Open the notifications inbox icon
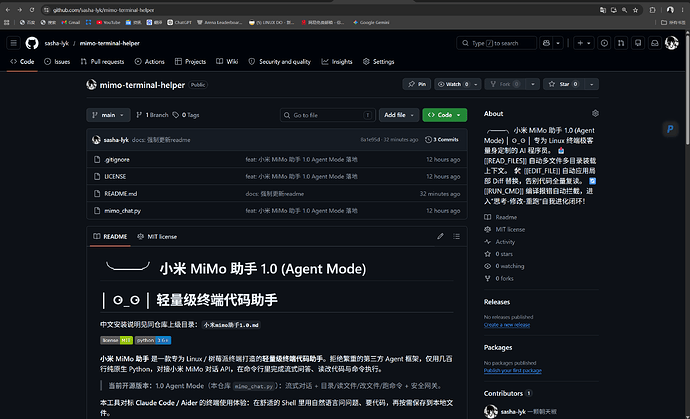 coord(655,43)
